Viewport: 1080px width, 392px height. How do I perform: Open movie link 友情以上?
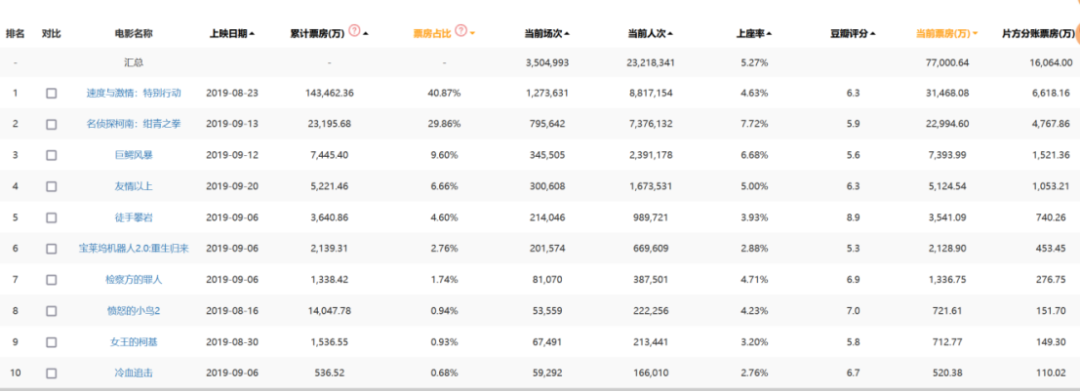click(134, 186)
